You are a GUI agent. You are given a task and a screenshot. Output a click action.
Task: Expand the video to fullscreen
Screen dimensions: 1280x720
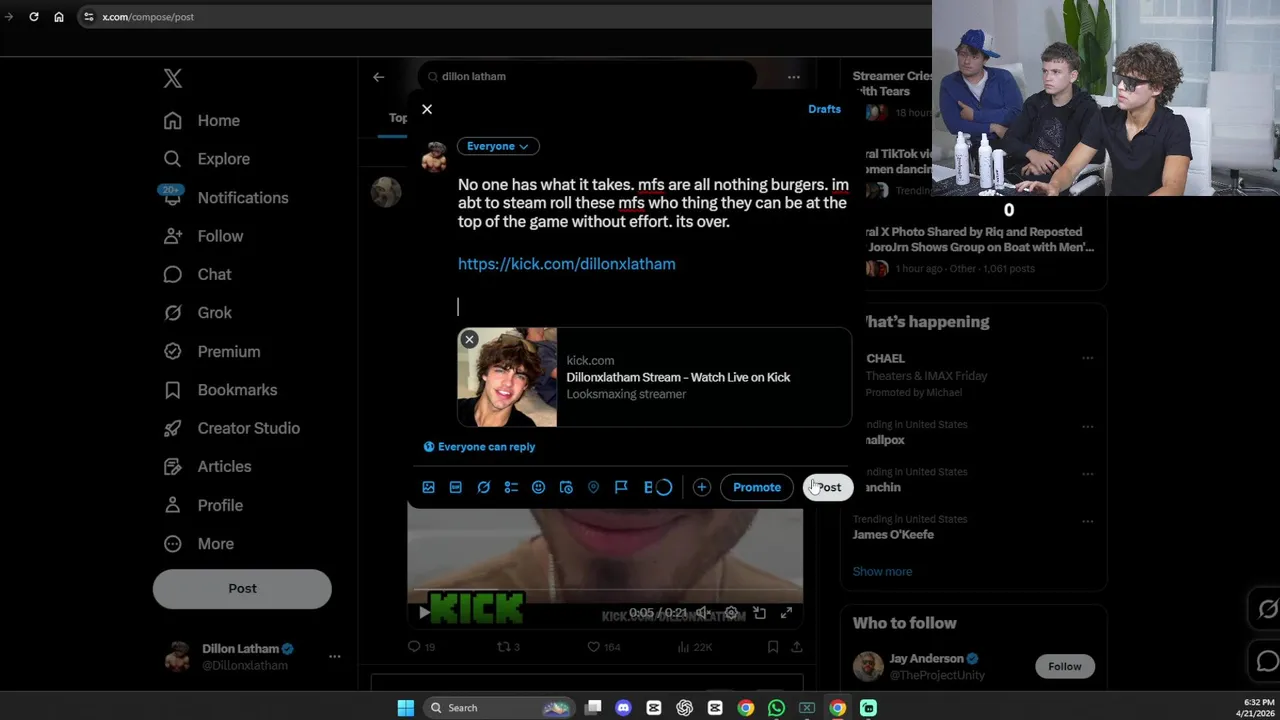tap(786, 613)
